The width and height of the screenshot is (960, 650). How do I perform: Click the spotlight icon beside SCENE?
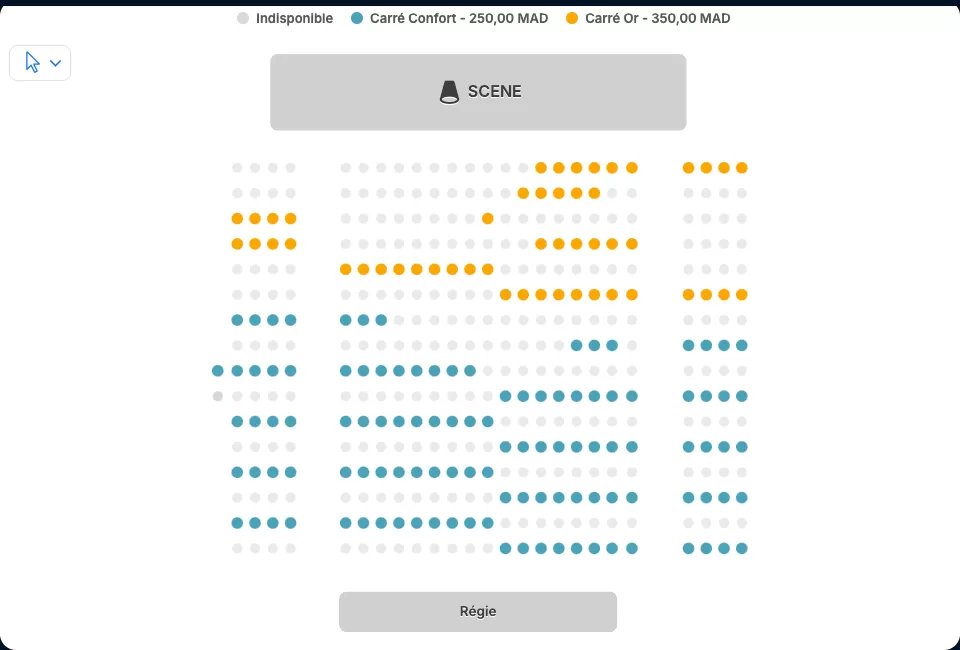pyautogui.click(x=449, y=92)
